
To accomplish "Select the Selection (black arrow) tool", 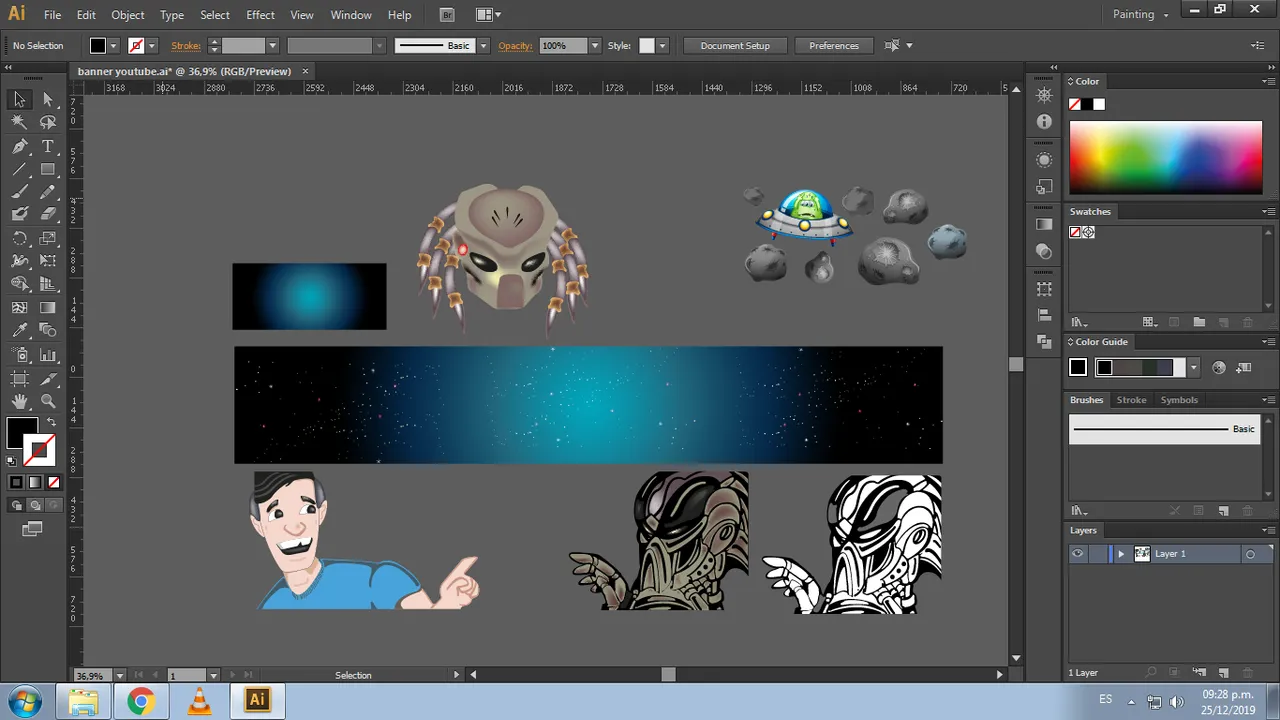I will 19,99.
